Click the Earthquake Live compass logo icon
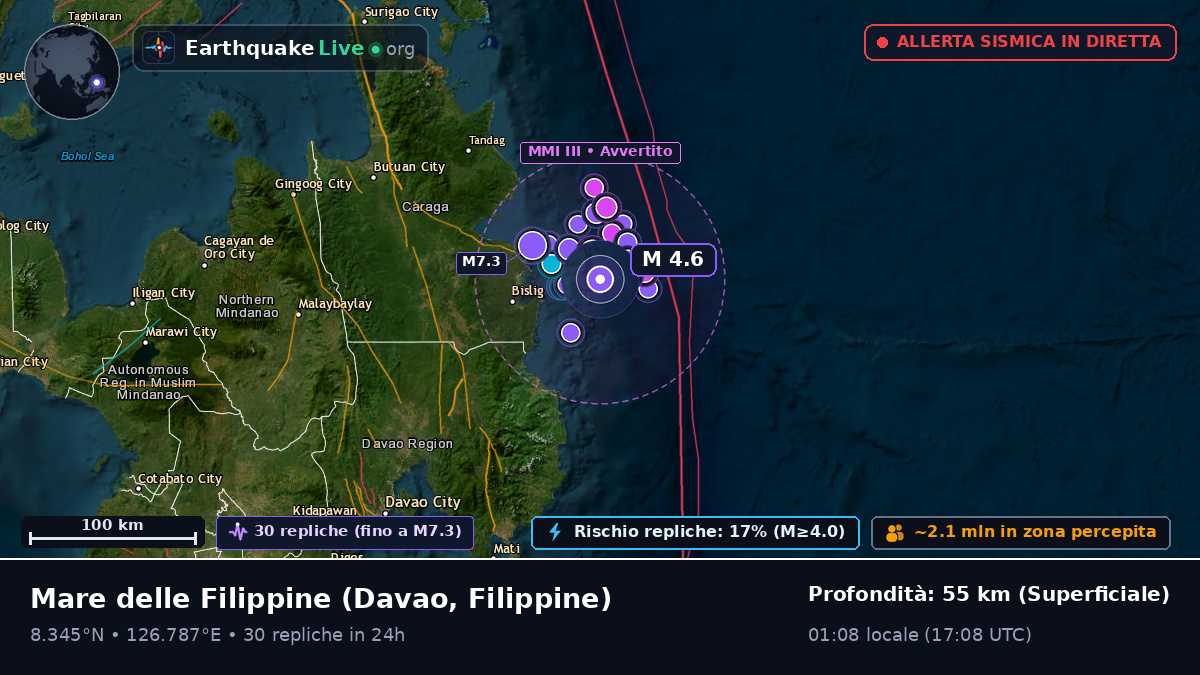 point(158,48)
